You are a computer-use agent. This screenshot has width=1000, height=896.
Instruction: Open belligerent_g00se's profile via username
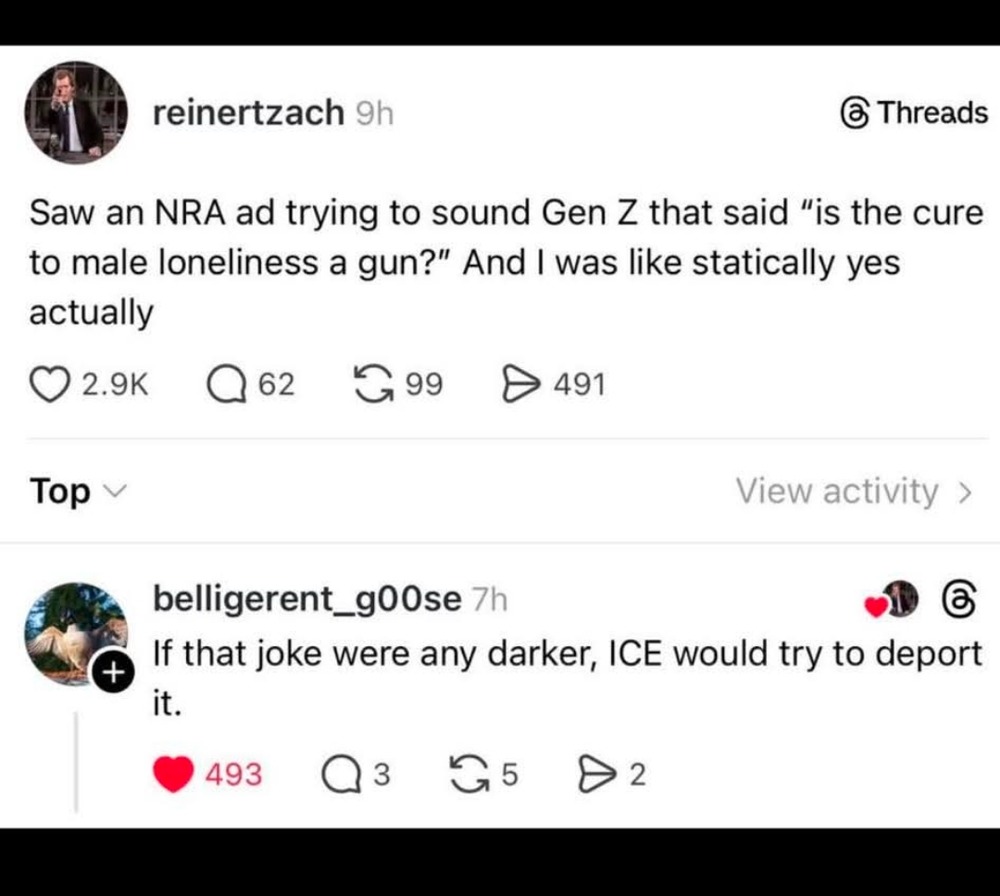tap(306, 599)
